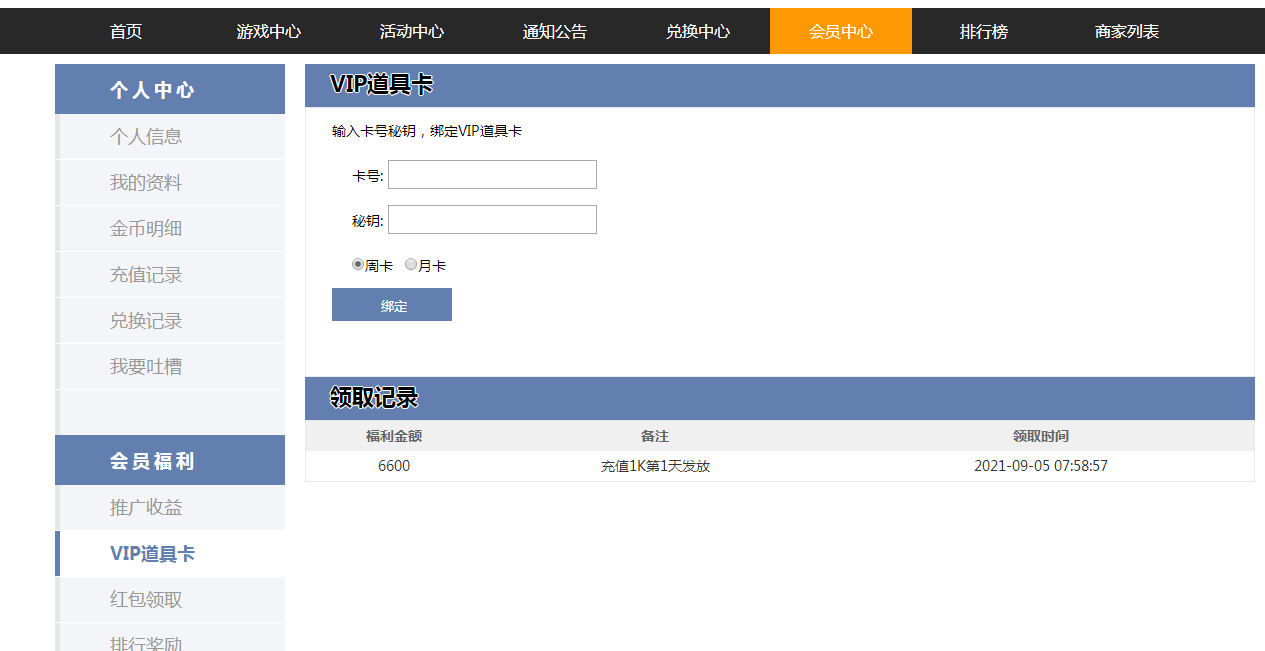Navigate to 兑换中心
Image resolution: width=1265 pixels, height=651 pixels.
click(x=698, y=31)
